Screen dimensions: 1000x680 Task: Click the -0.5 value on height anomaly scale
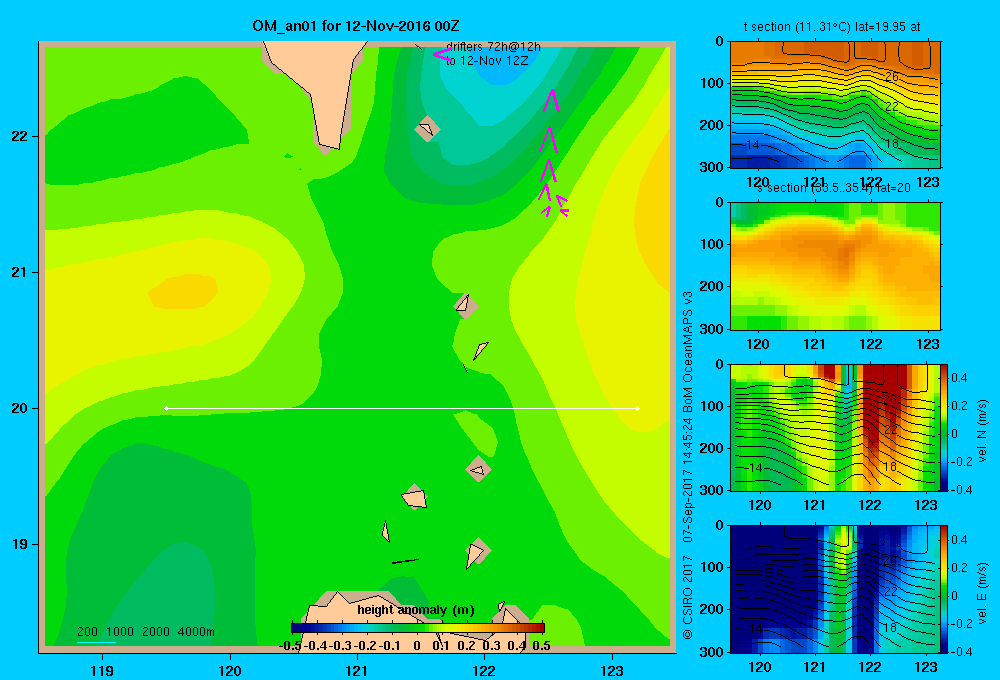pos(291,645)
